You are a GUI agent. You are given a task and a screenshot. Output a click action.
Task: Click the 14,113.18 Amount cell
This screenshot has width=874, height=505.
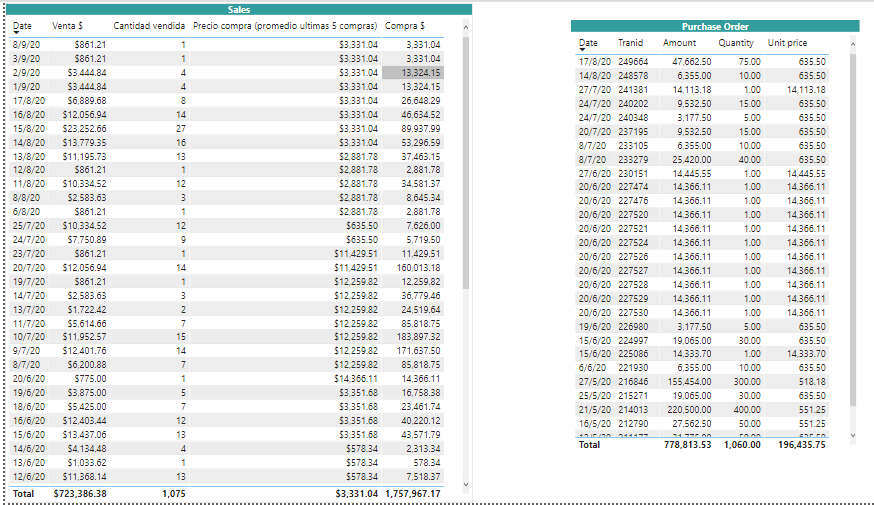692,89
